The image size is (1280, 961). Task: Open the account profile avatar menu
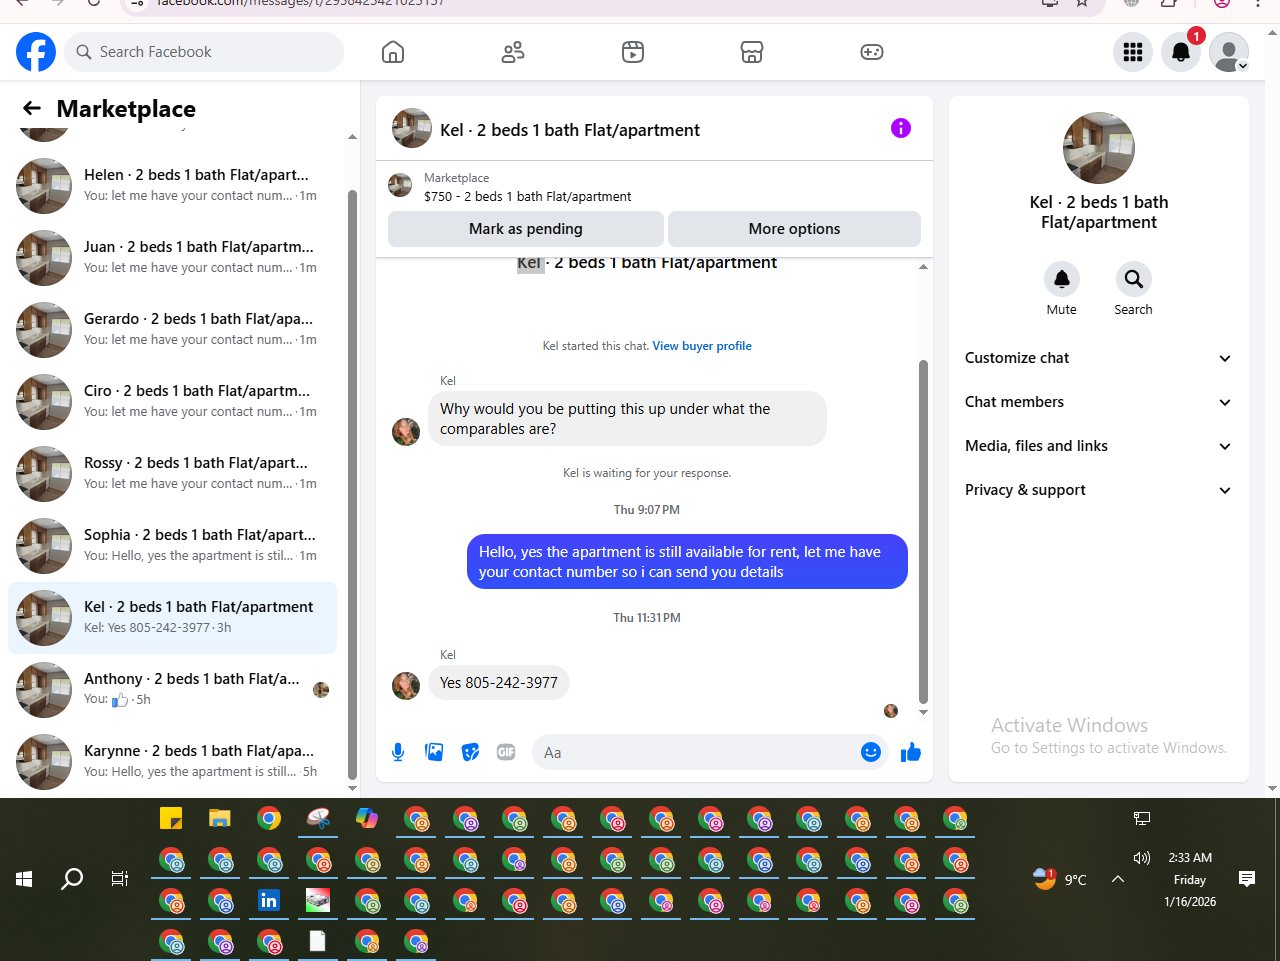click(1229, 52)
